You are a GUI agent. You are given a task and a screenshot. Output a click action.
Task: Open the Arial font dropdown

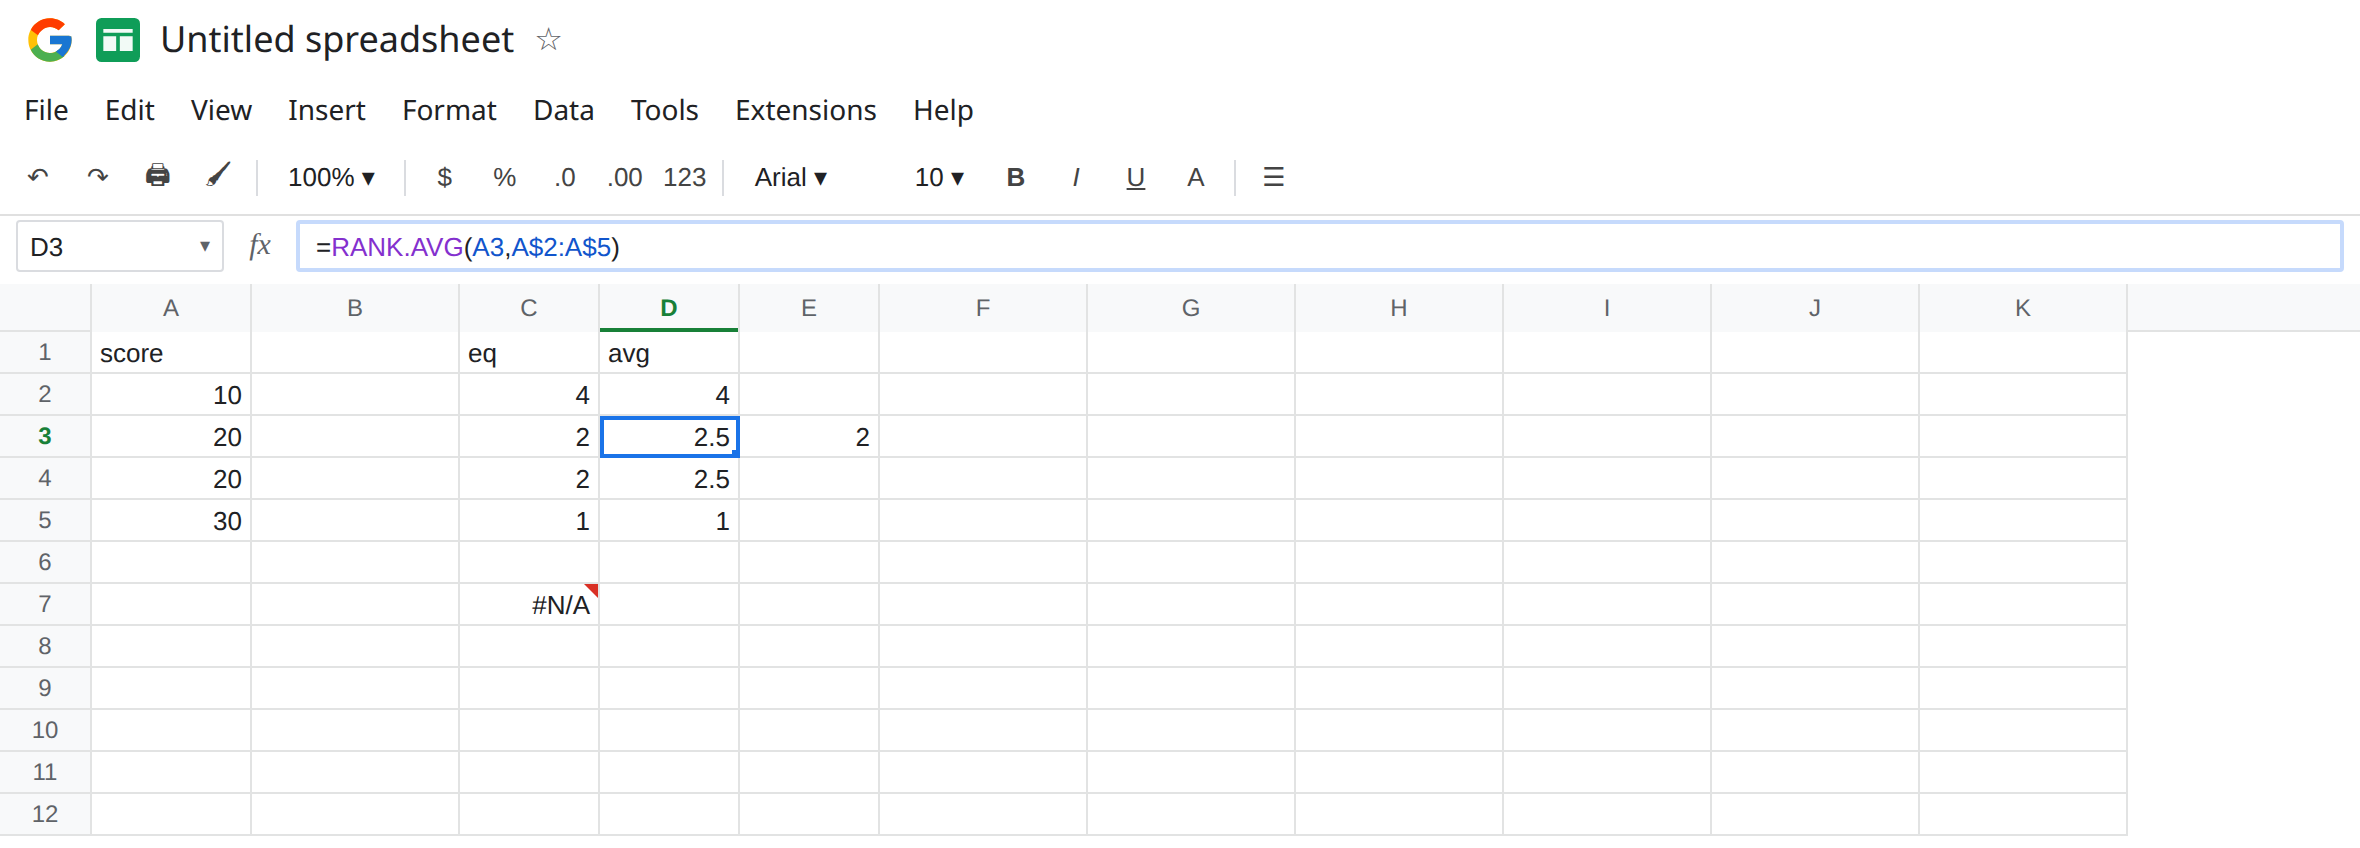click(x=790, y=177)
